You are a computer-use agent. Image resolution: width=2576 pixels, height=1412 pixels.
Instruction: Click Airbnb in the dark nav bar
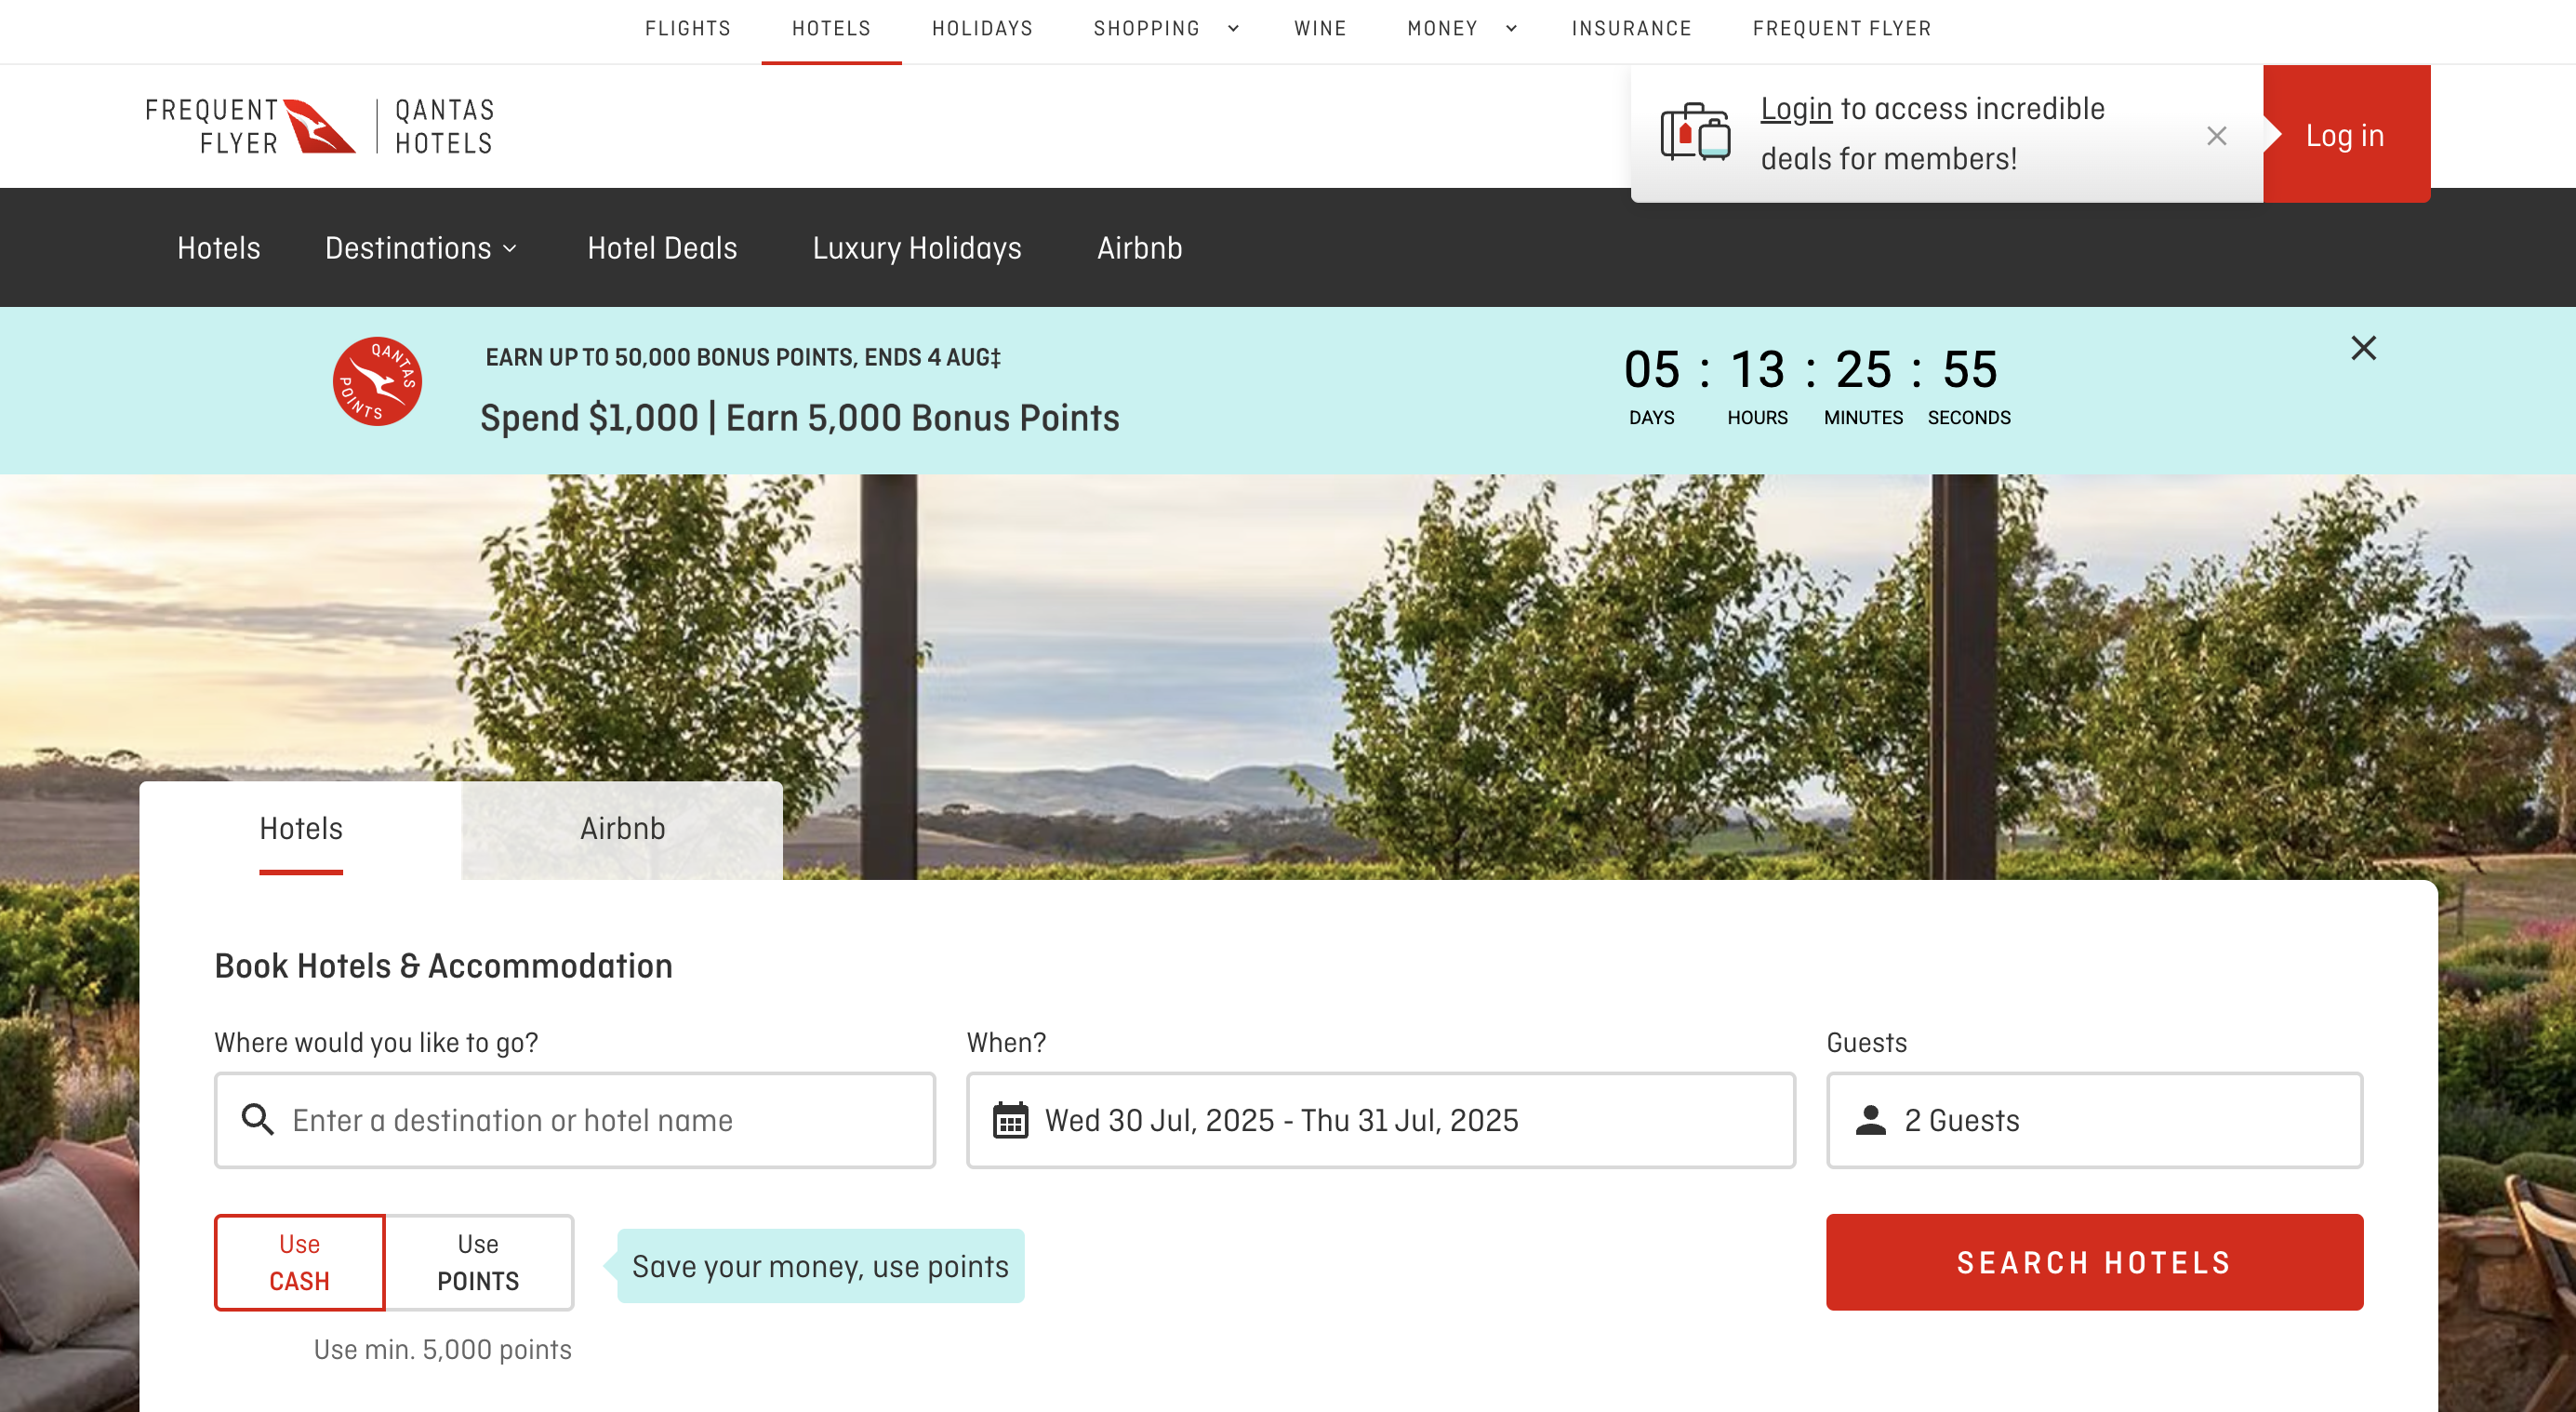tap(1139, 248)
